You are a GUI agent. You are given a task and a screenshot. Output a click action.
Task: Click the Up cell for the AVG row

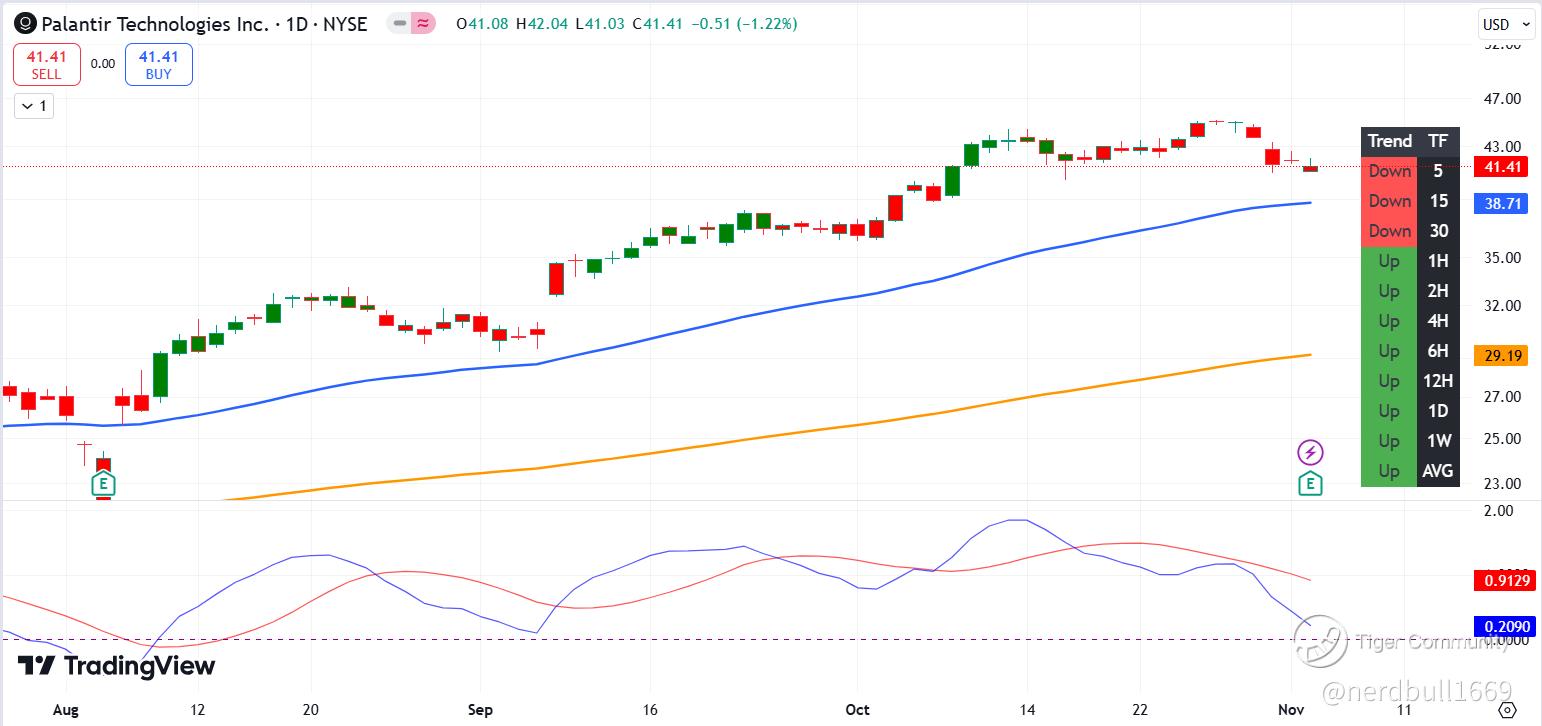(x=1389, y=471)
